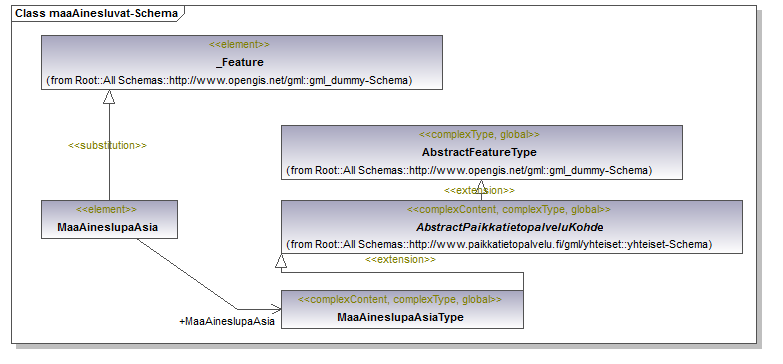Click the gml_dummy-Schema path under _Feature
783x364 pixels.
(x=229, y=80)
